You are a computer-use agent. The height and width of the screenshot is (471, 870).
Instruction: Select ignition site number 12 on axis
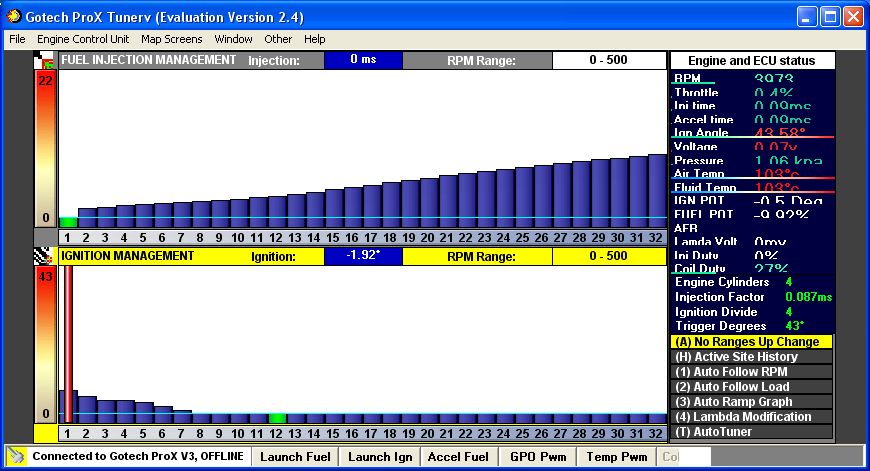coord(274,434)
